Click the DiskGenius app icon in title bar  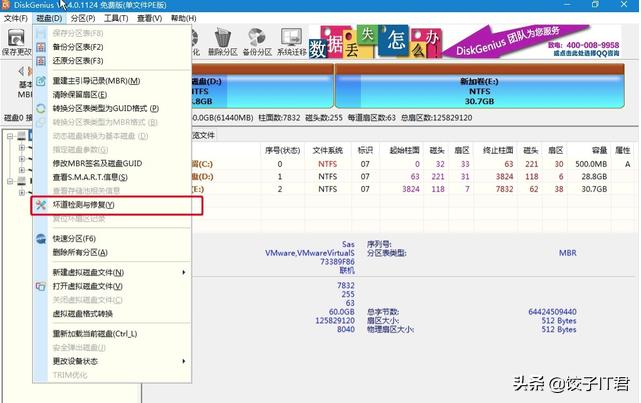click(6, 5)
